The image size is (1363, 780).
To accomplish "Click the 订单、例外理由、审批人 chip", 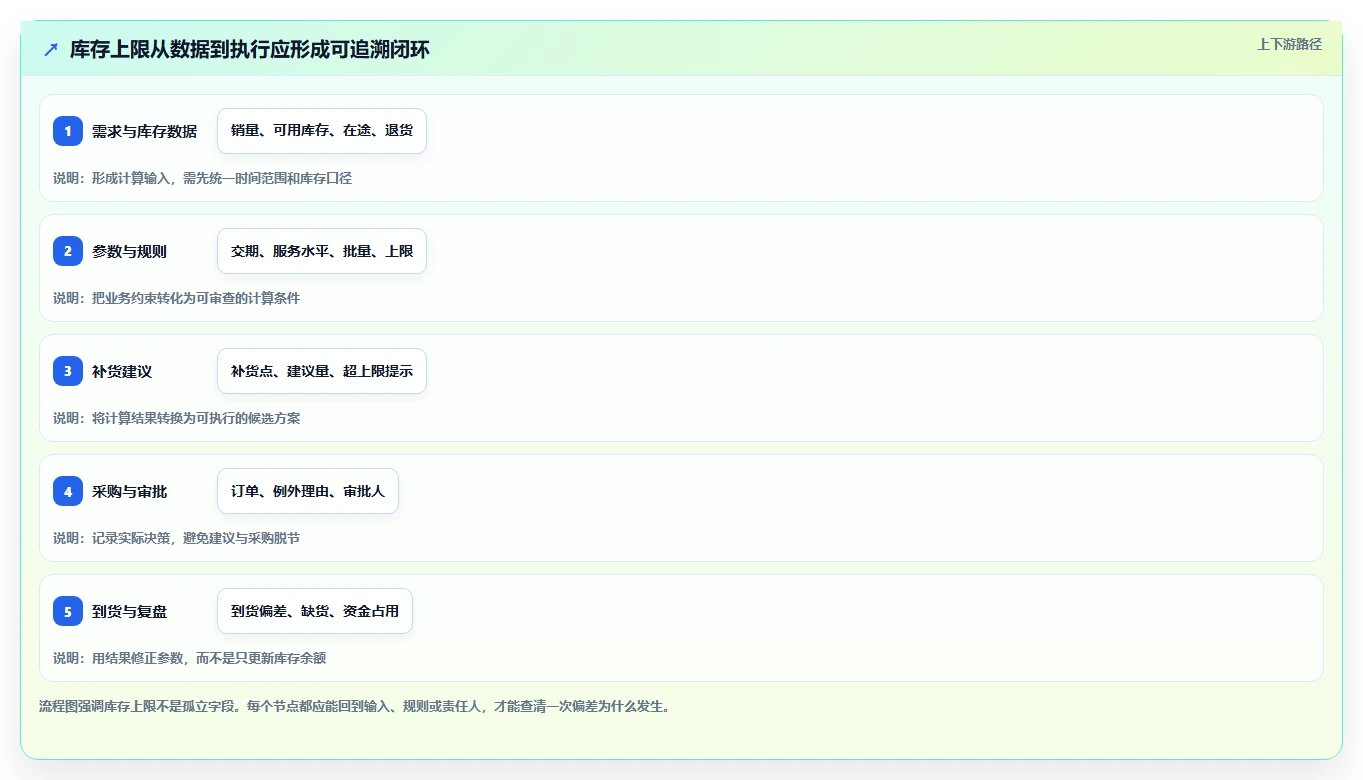I will point(308,491).
